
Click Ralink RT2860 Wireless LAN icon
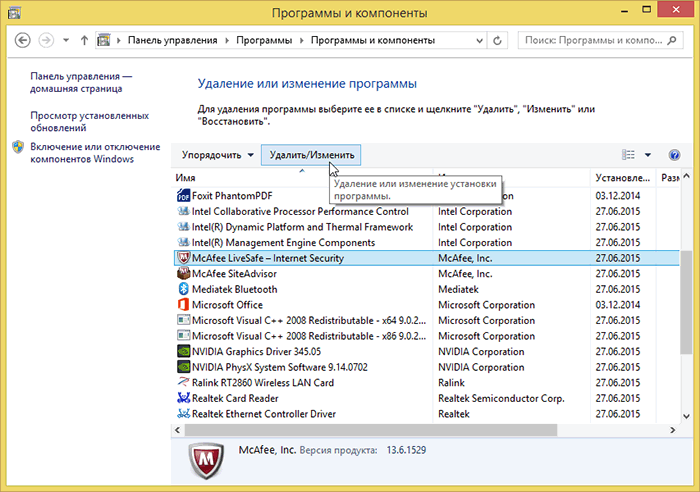click(x=183, y=382)
